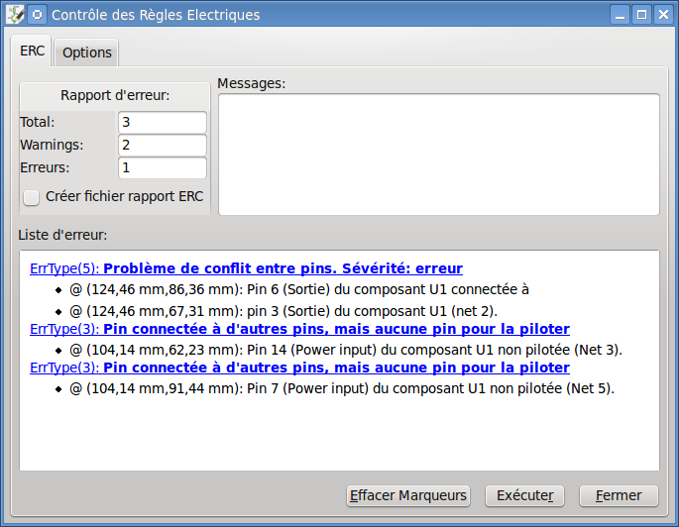Select the Pin 14 Power input detail line

coord(346,349)
